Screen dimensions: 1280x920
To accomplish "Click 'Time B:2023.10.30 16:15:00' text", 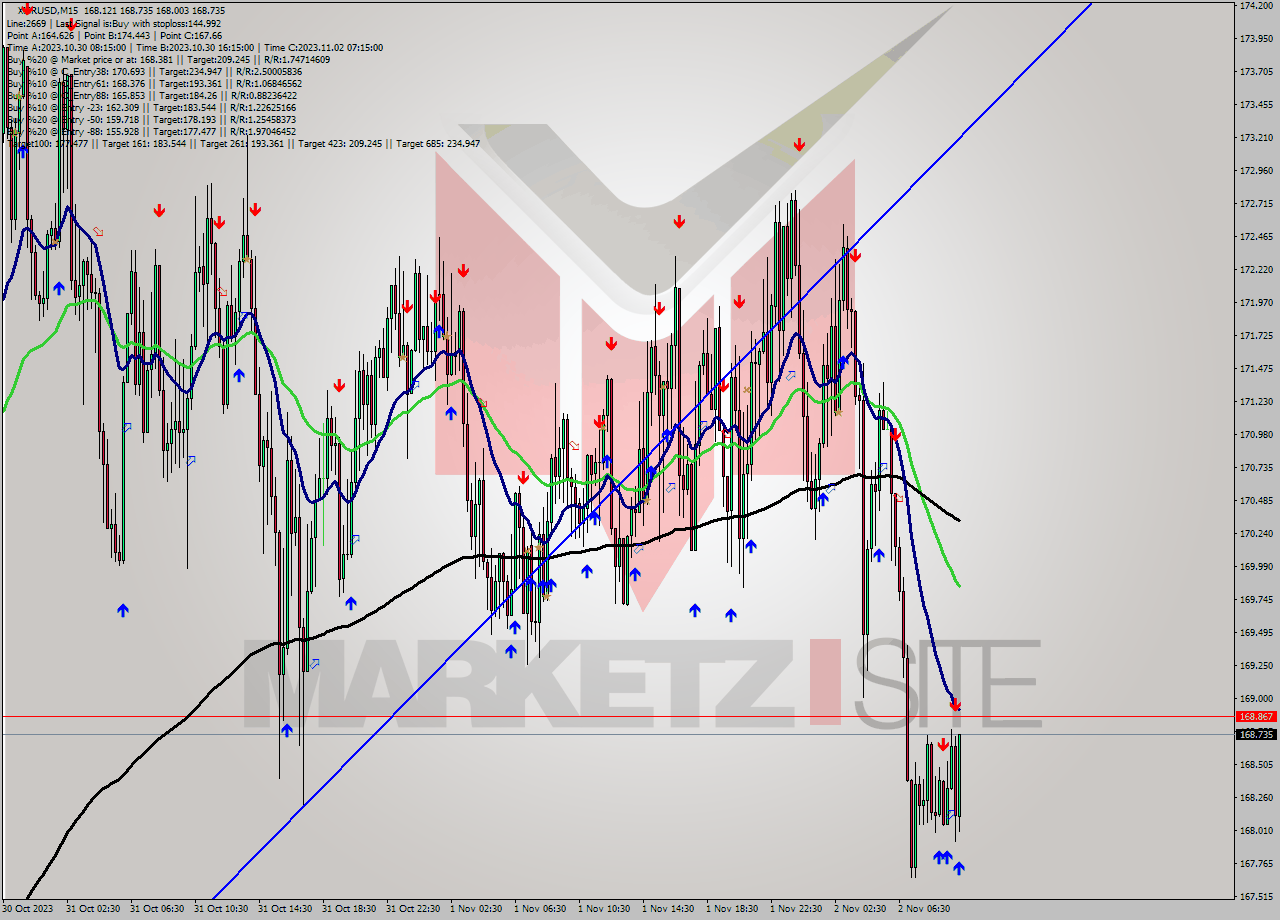I will [x=197, y=47].
